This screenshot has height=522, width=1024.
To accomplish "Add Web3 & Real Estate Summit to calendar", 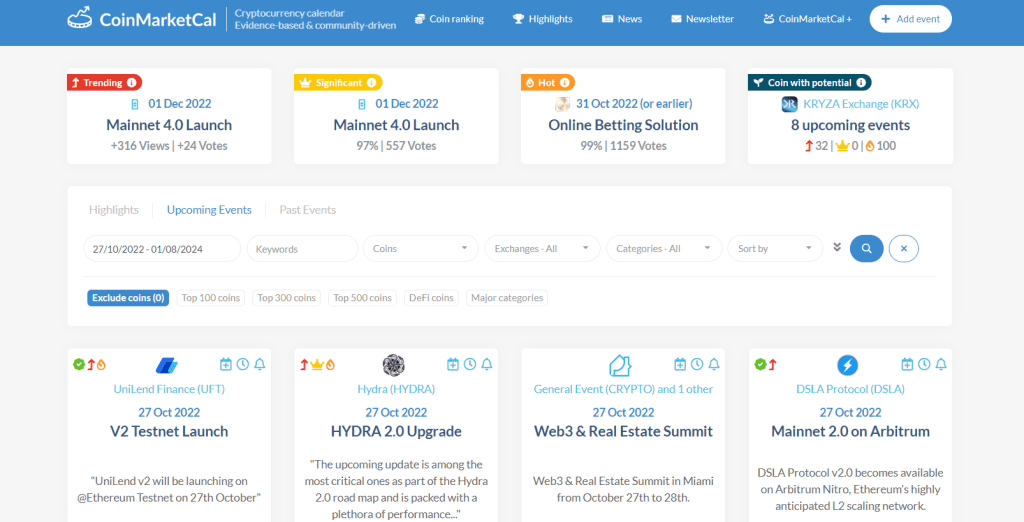I will [x=680, y=364].
